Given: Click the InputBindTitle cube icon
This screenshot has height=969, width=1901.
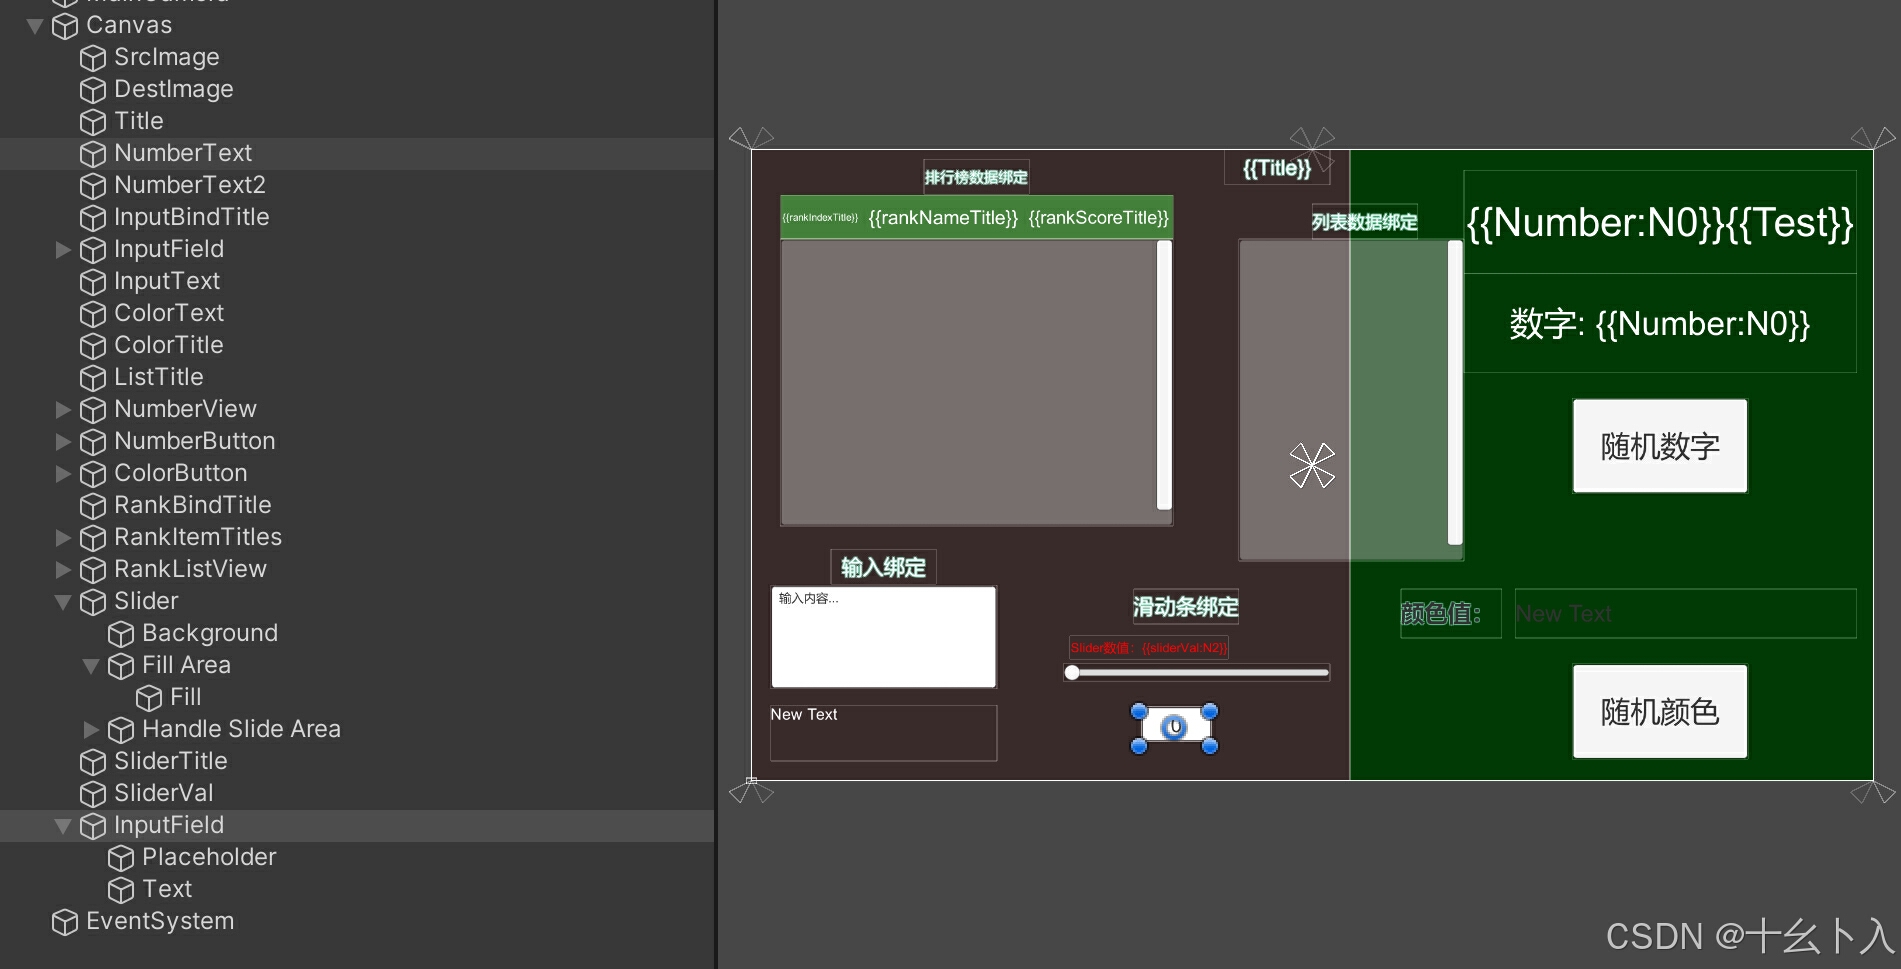Looking at the screenshot, I should point(93,218).
